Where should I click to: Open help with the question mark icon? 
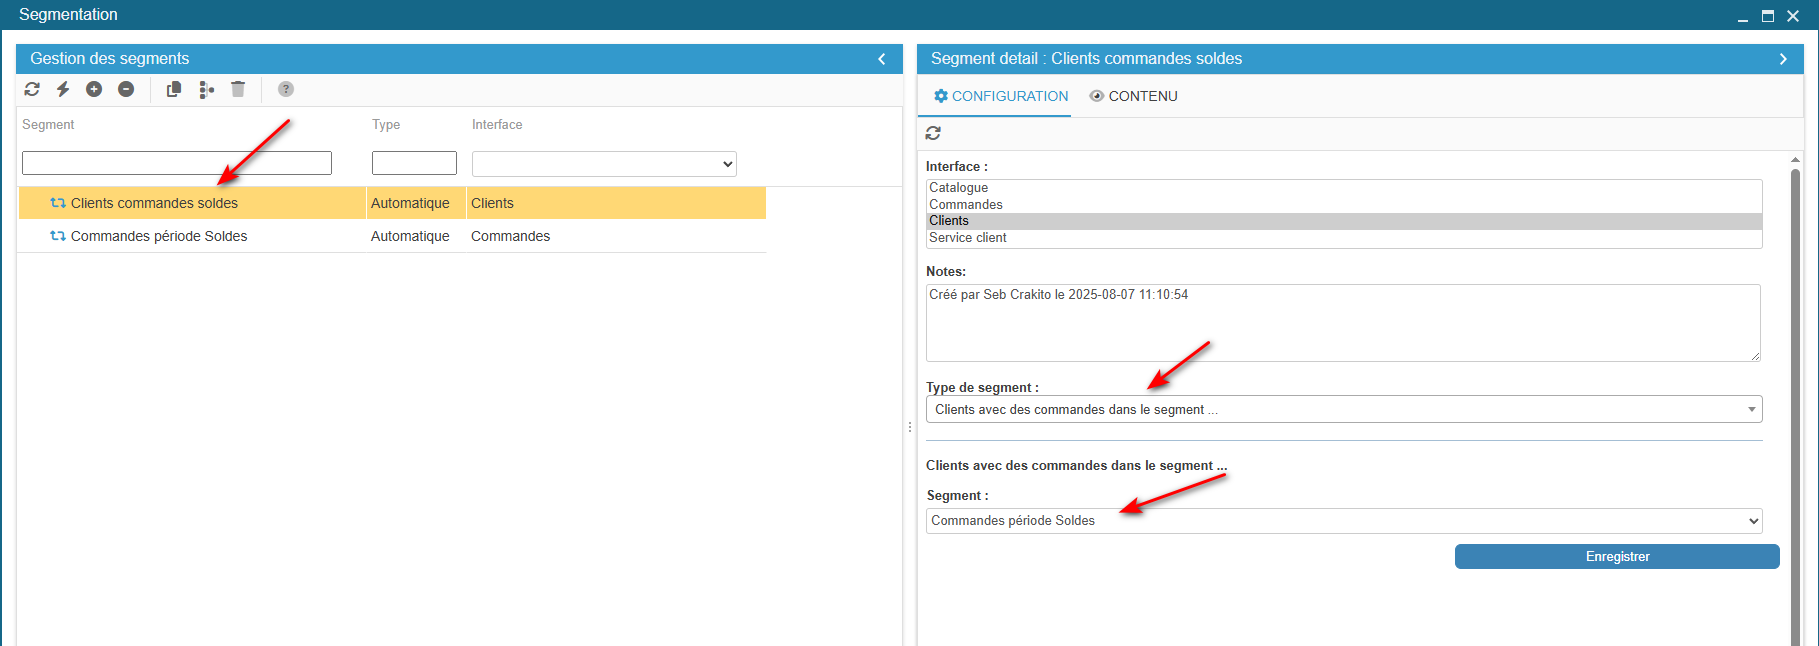pyautogui.click(x=286, y=89)
